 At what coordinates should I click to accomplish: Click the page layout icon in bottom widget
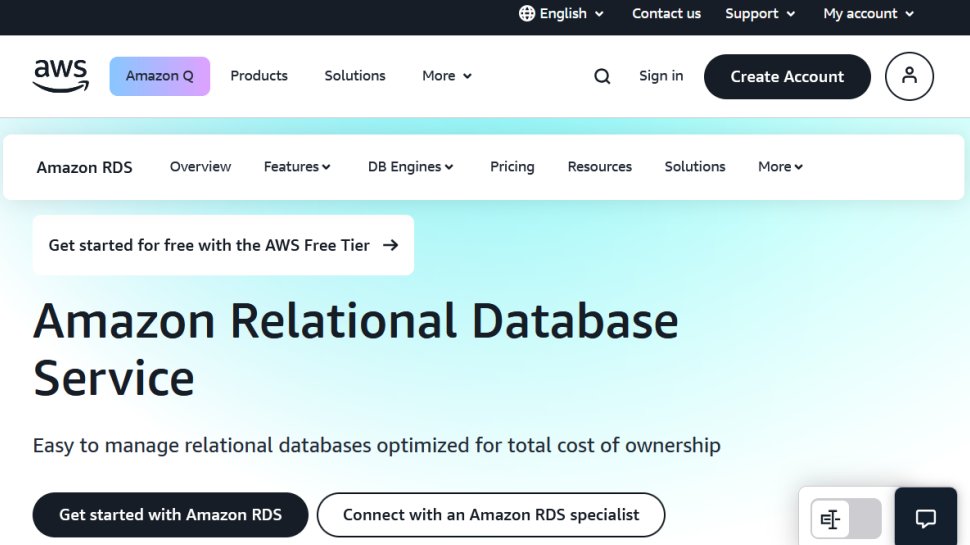point(830,519)
